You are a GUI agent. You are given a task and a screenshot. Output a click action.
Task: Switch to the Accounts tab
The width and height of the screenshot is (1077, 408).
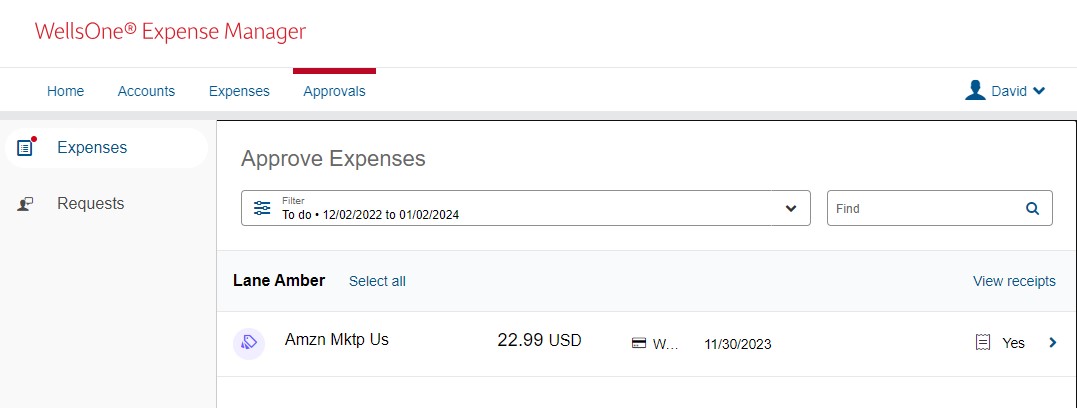point(146,91)
